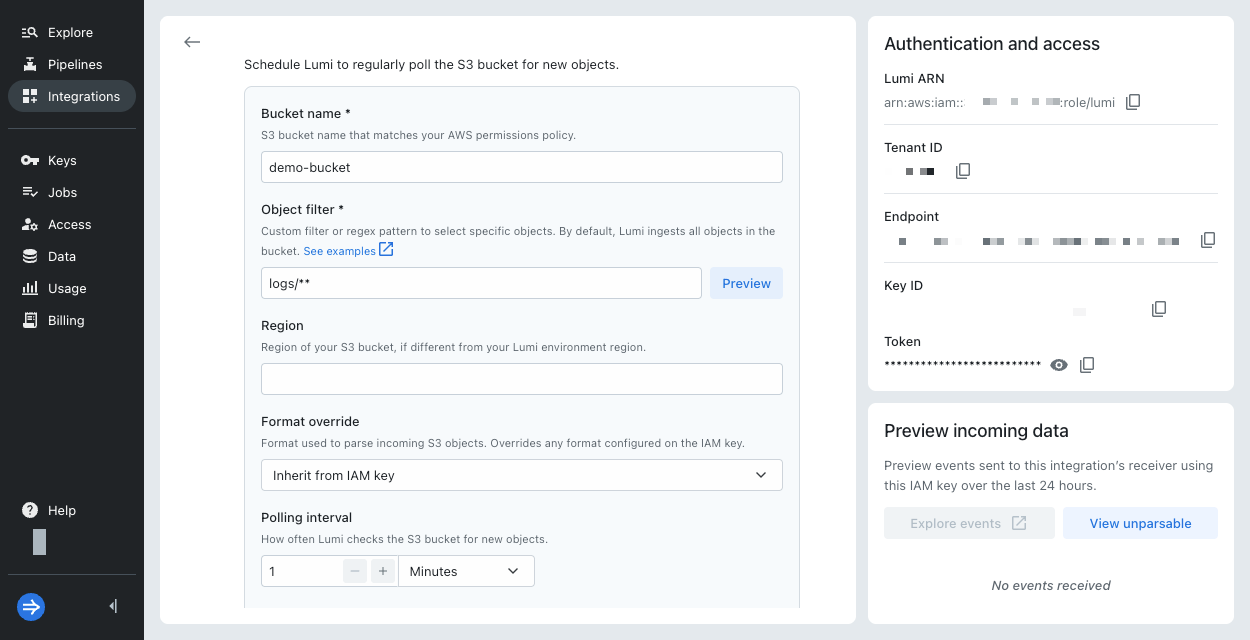1250x640 pixels.
Task: Click the View unparsable button
Action: click(x=1140, y=523)
